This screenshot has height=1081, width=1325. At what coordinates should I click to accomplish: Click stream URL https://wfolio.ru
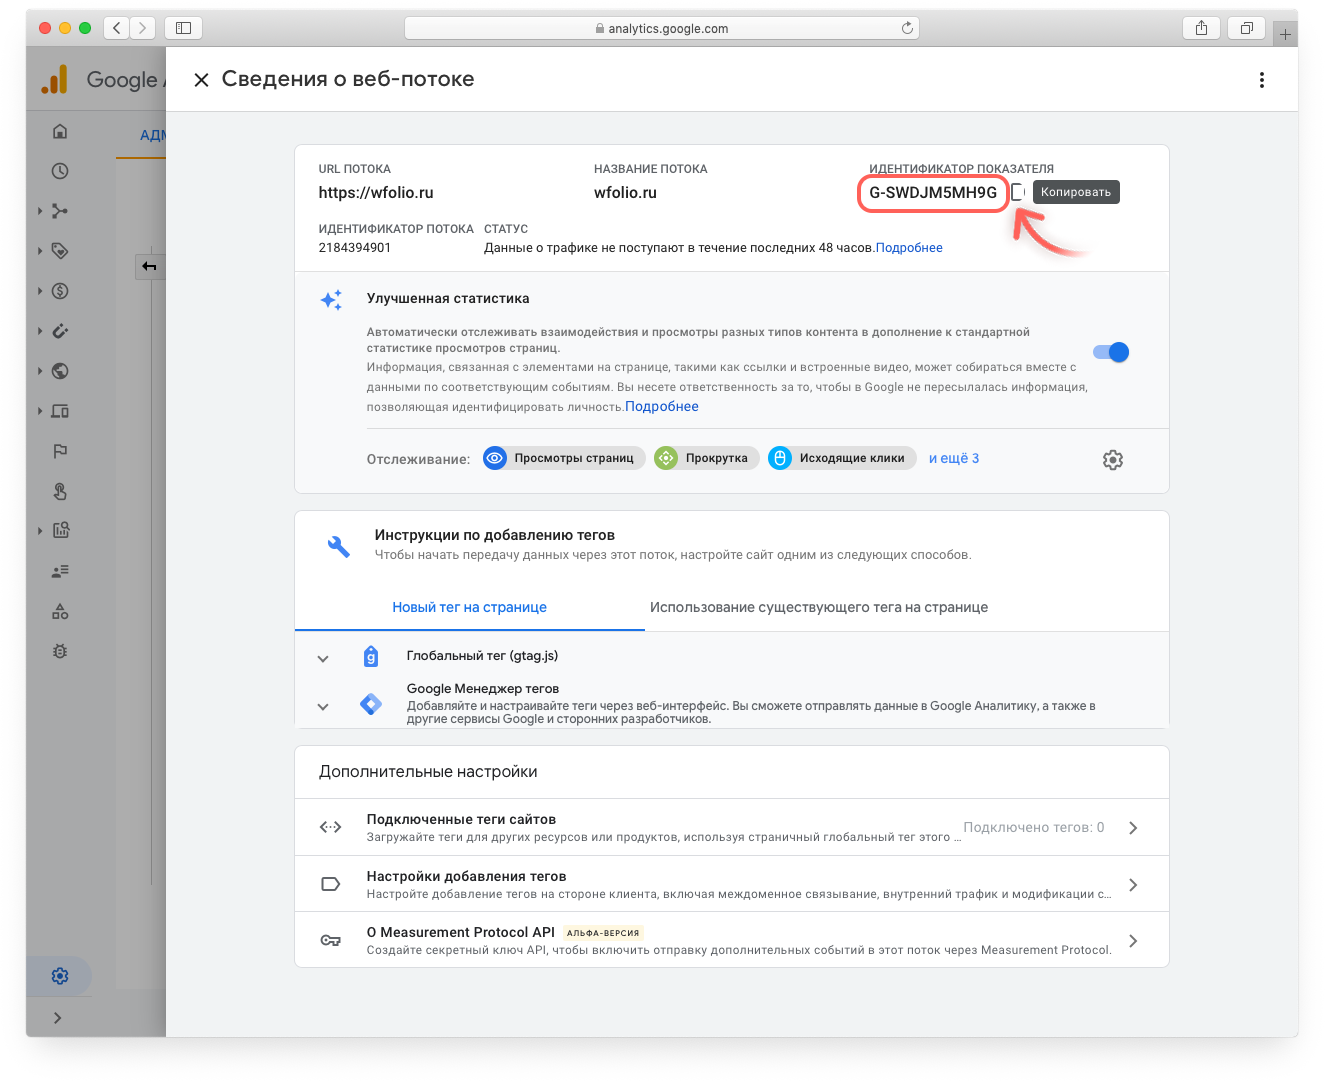[376, 193]
